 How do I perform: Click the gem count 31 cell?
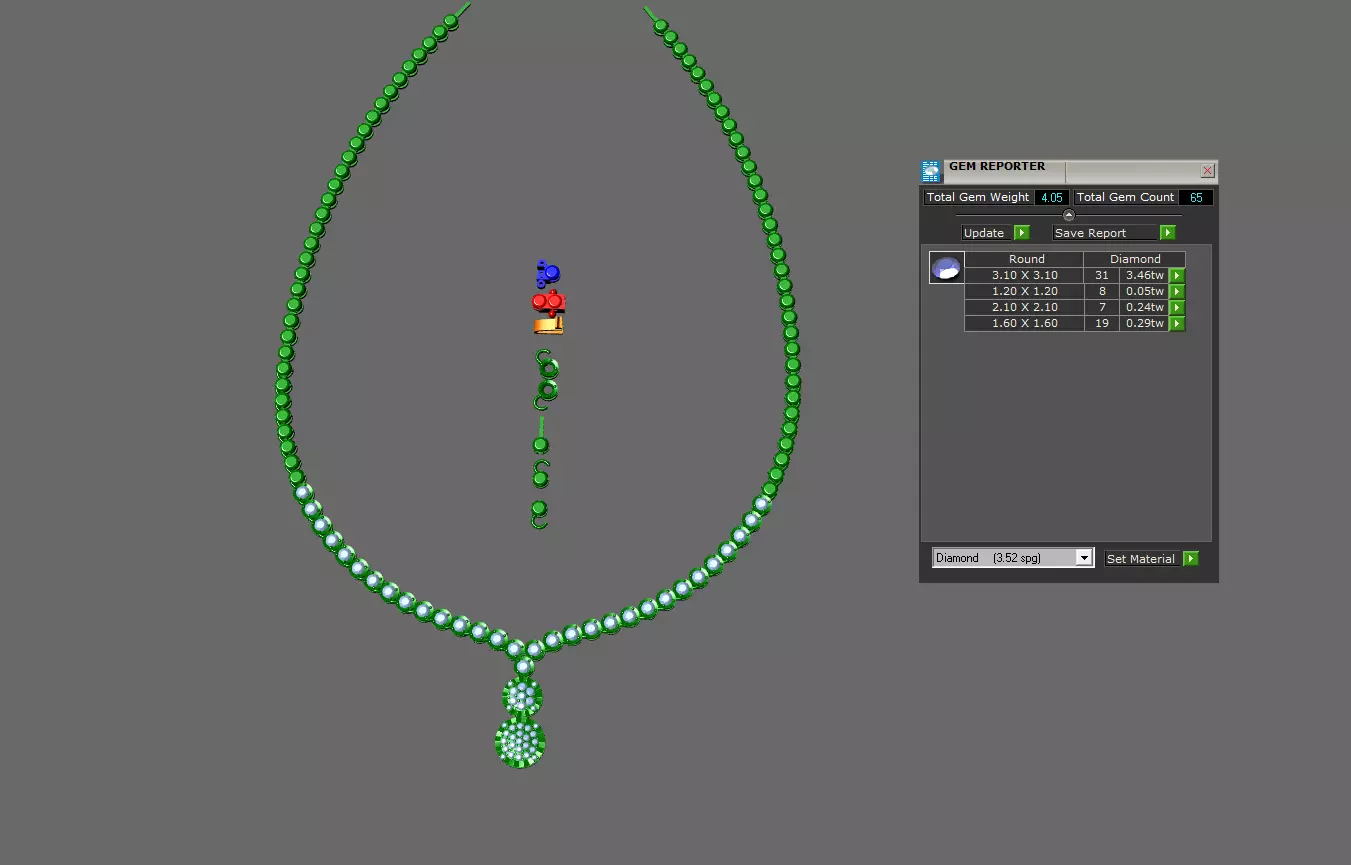(x=1101, y=275)
